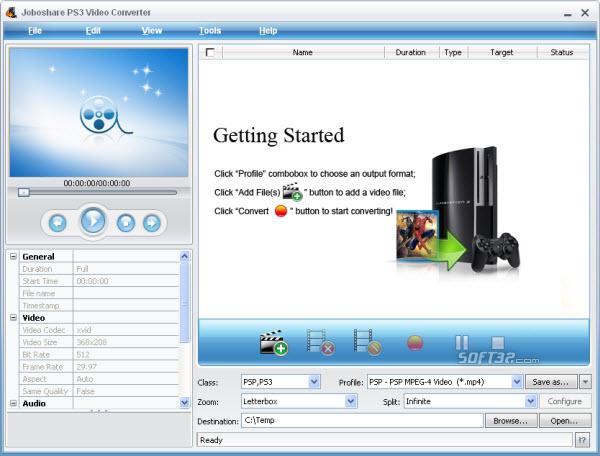Viewport: 600px width, 456px height.
Task: Collapse the General property group
Action: (x=13, y=256)
